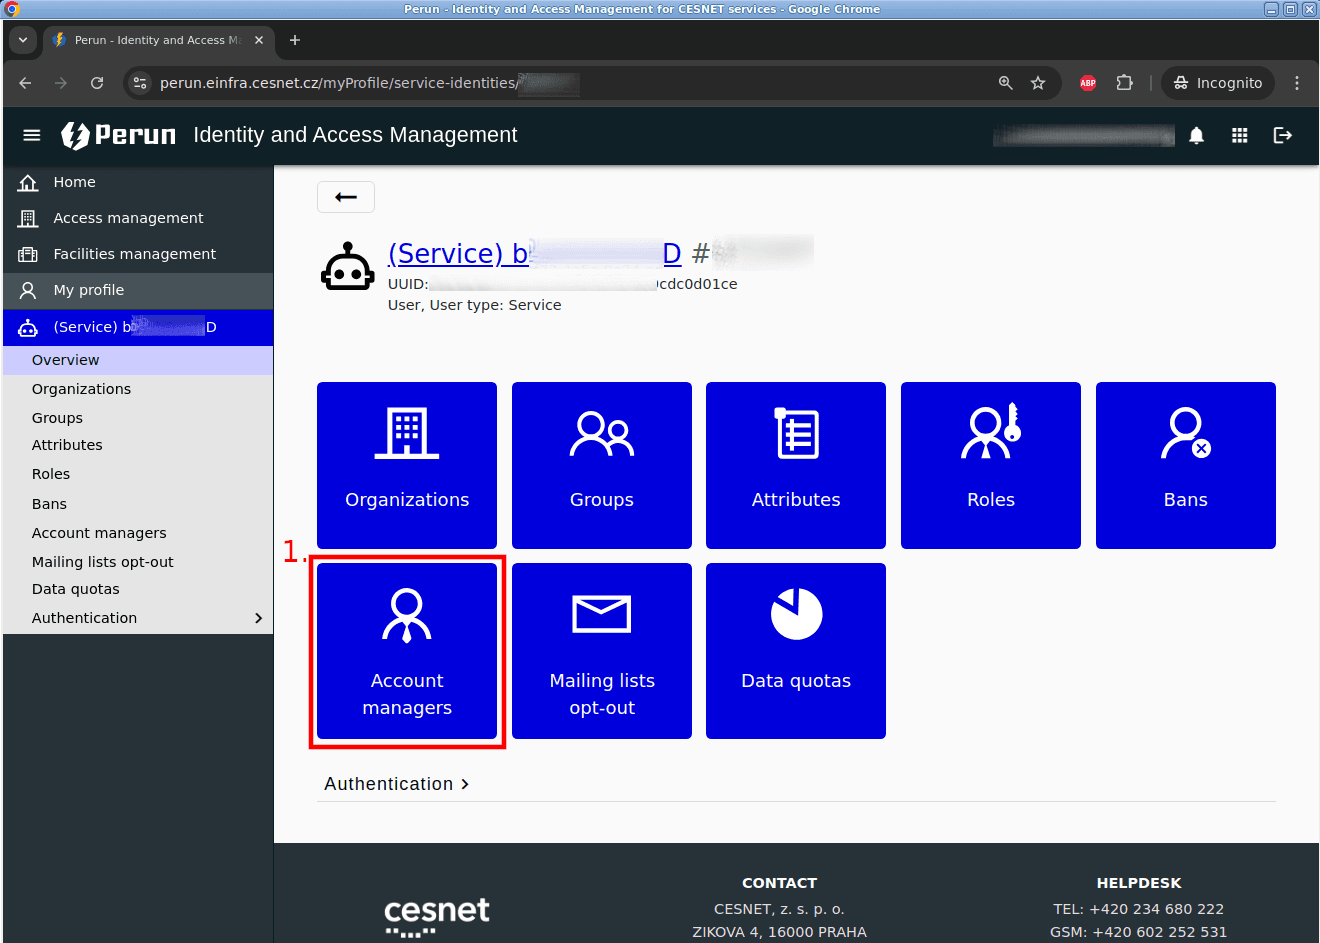Select Access management in sidebar
This screenshot has width=1320, height=943.
pyautogui.click(x=128, y=218)
